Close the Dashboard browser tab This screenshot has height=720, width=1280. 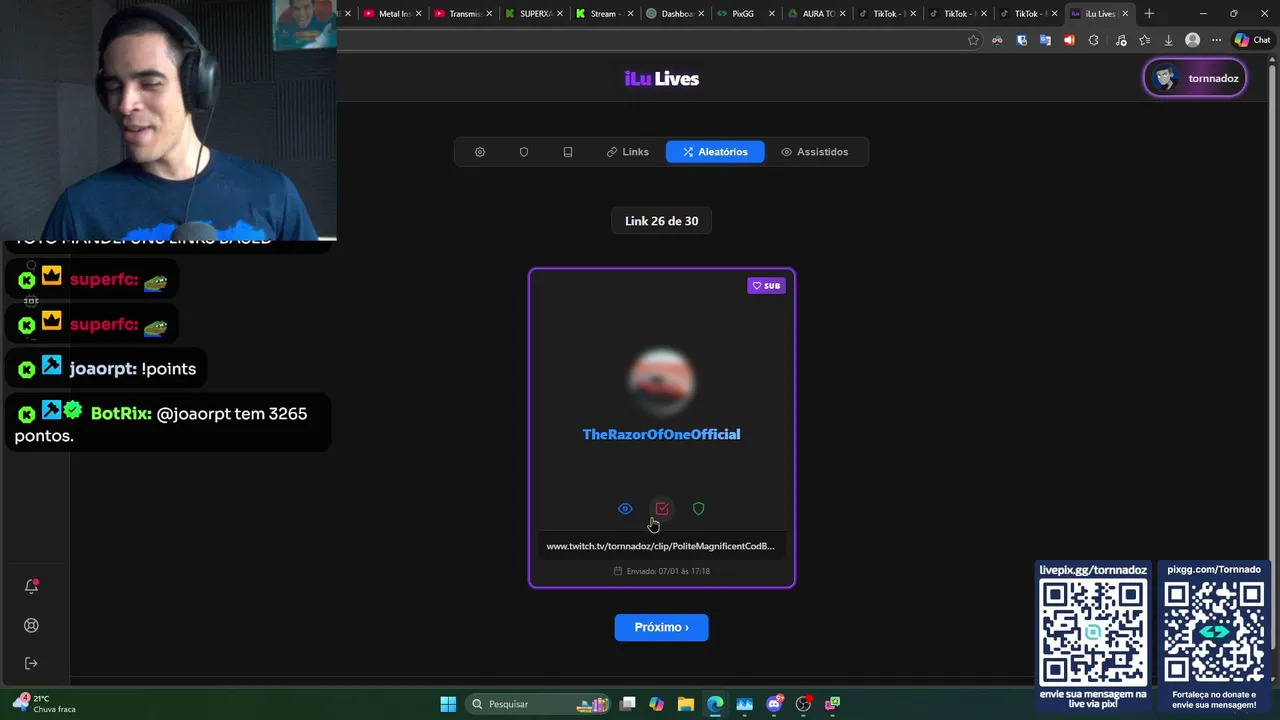[x=701, y=14]
